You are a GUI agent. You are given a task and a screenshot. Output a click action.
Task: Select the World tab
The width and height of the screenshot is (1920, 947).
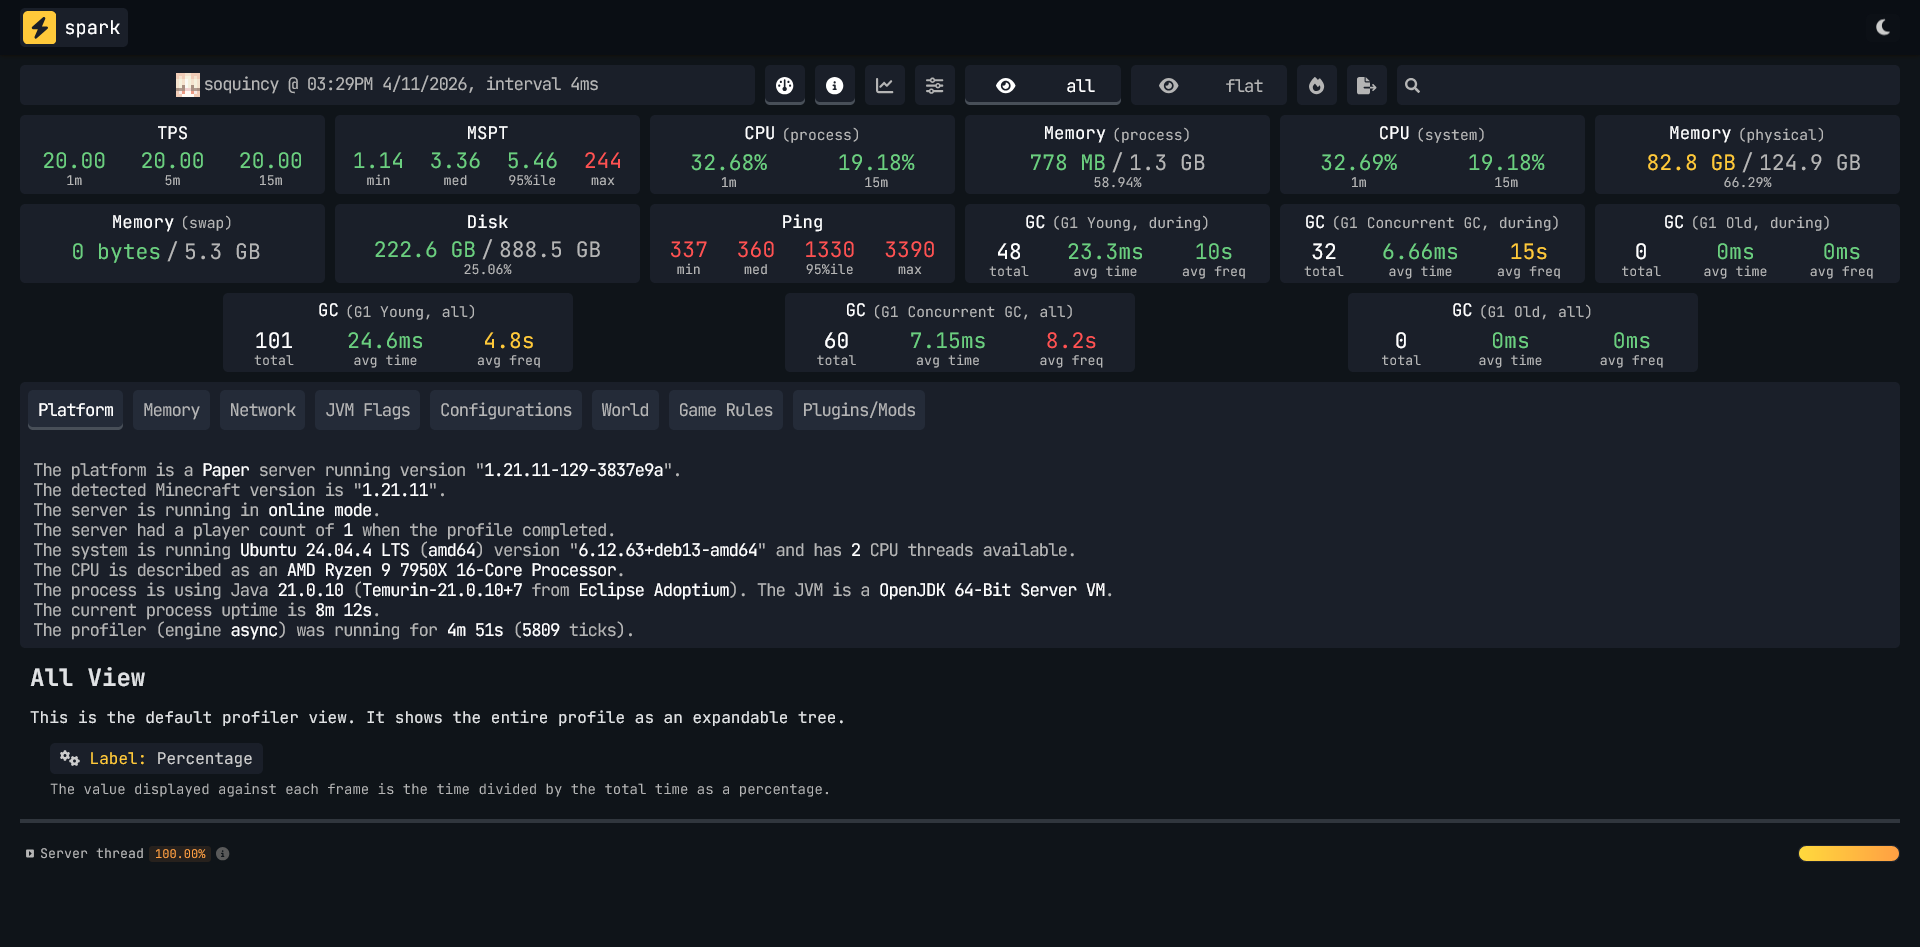pyautogui.click(x=625, y=410)
